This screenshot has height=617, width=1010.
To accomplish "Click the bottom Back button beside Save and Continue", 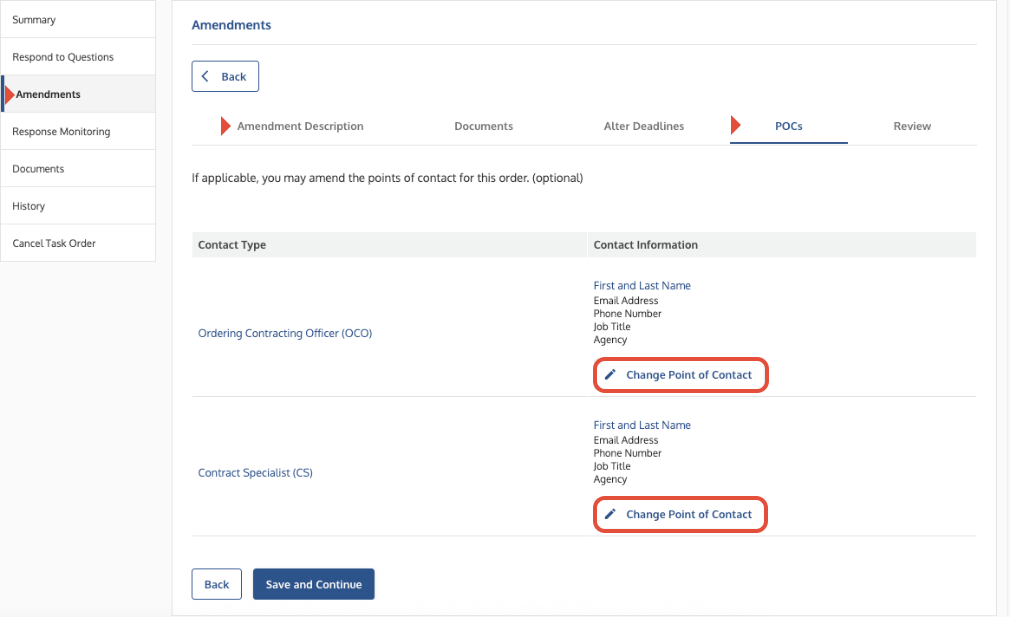I will click(216, 584).
